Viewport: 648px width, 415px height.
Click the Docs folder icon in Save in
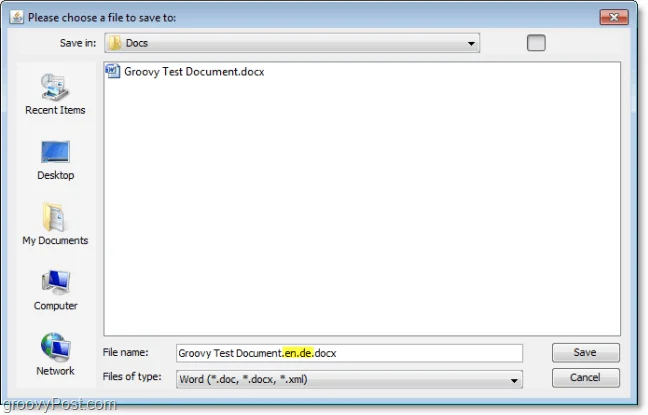114,43
